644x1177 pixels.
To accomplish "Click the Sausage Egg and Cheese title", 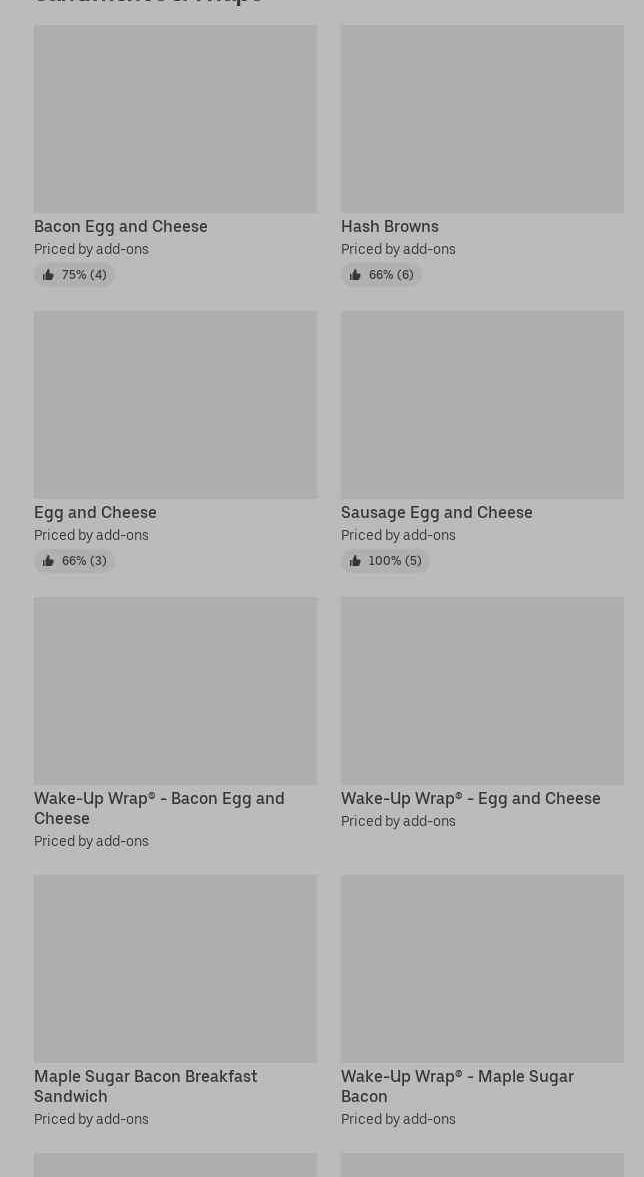I will [x=437, y=512].
